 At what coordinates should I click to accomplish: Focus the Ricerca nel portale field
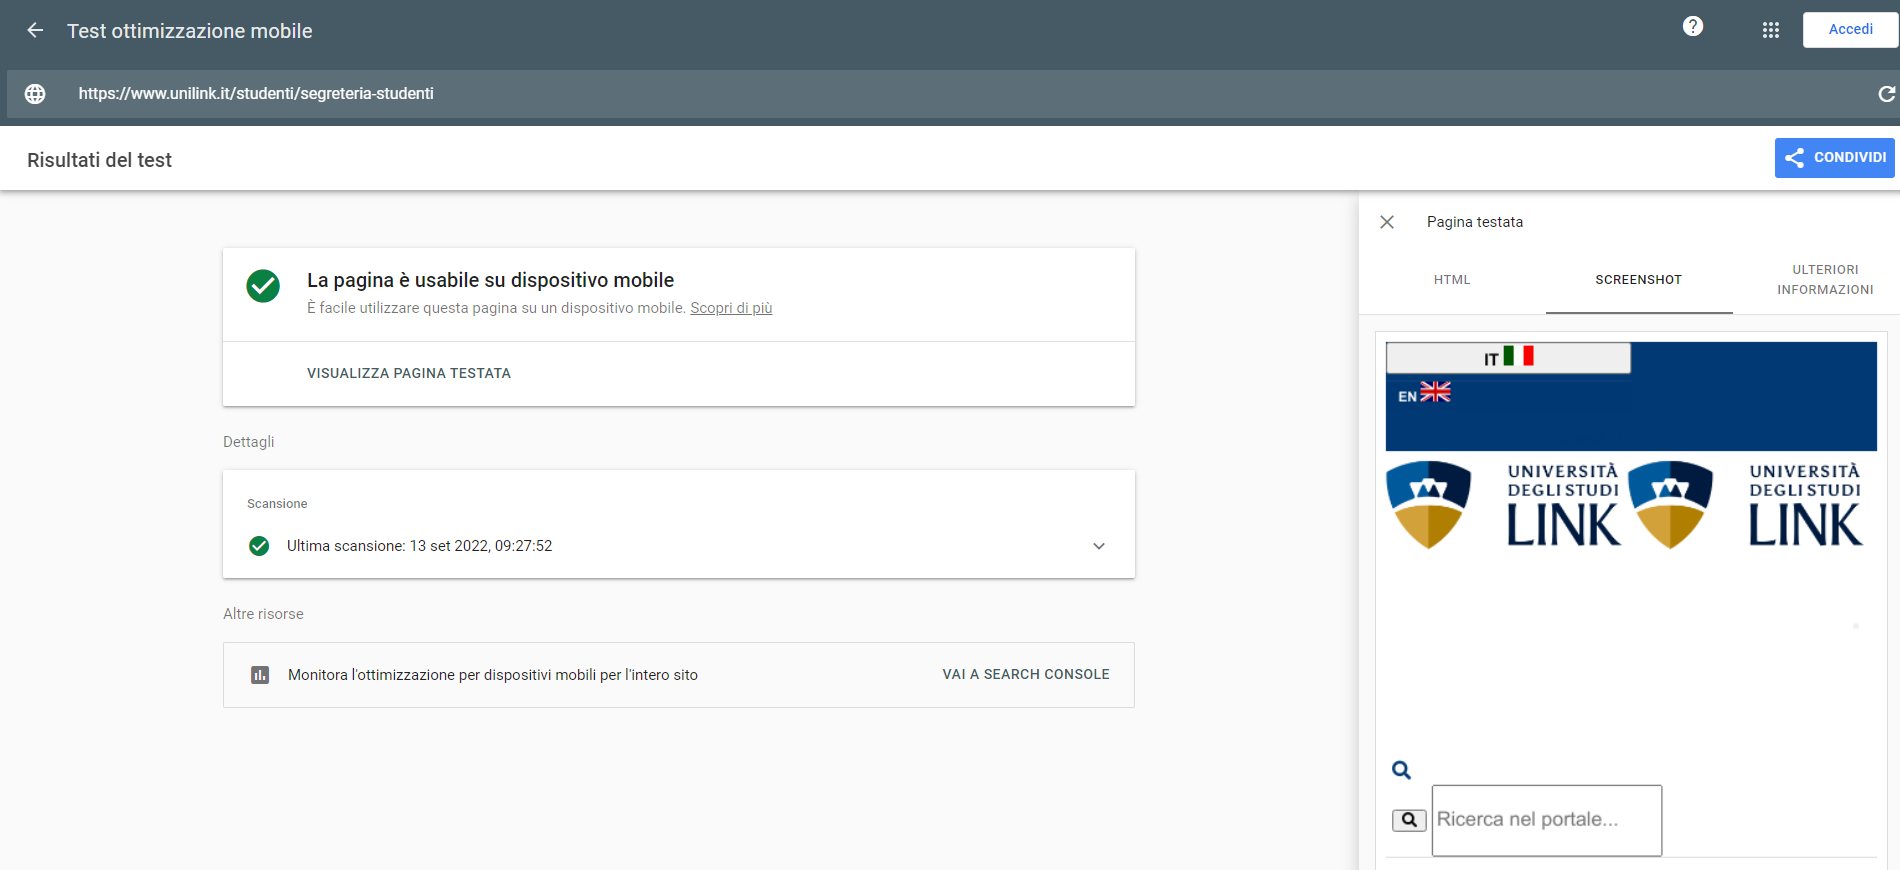[x=1547, y=820]
